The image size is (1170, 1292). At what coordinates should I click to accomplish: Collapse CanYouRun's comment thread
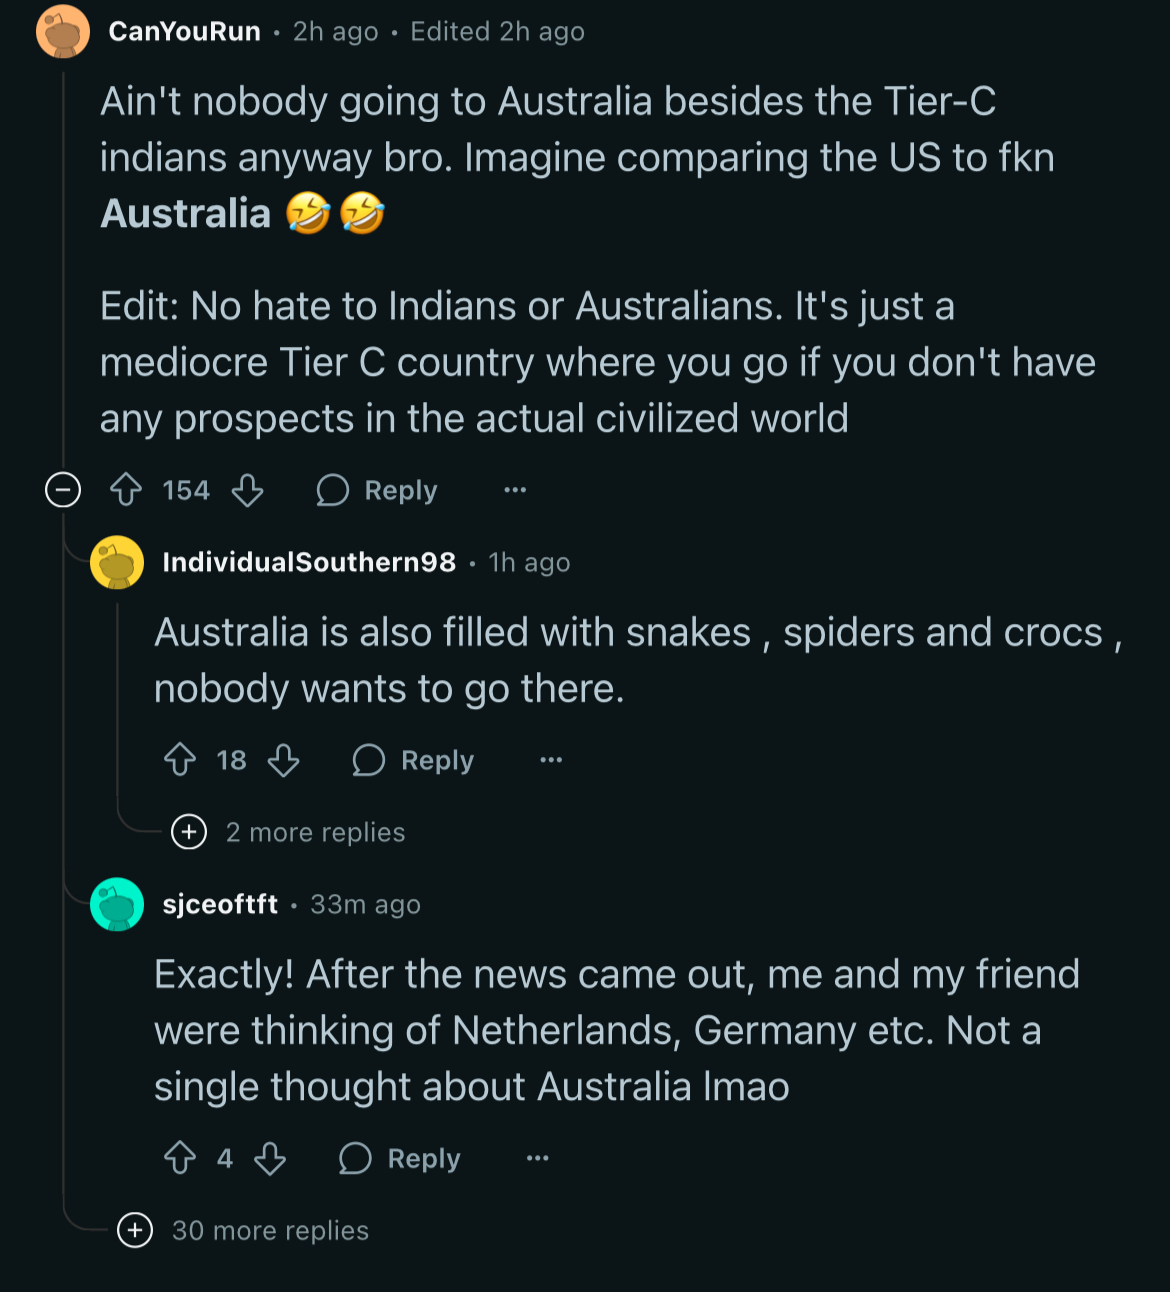coord(63,490)
